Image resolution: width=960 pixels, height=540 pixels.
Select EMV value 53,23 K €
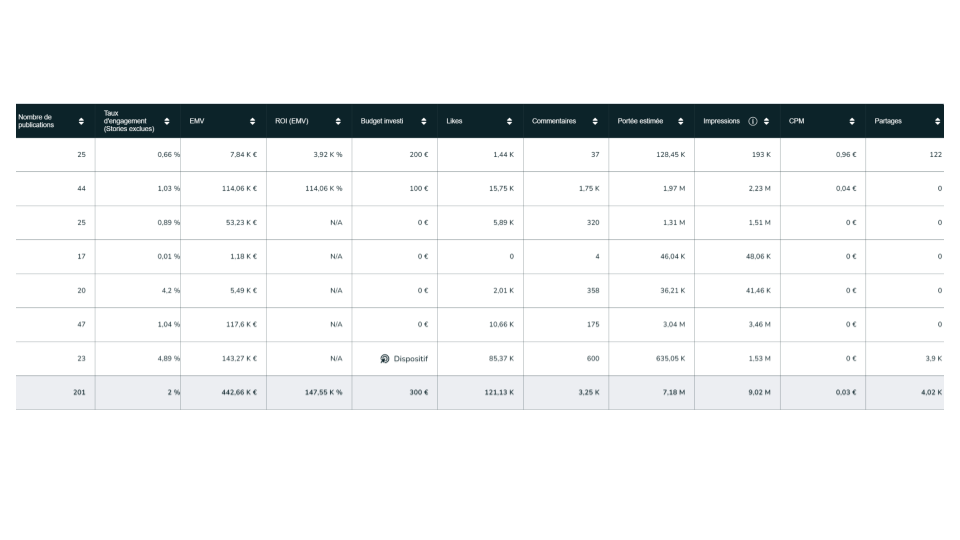(242, 223)
